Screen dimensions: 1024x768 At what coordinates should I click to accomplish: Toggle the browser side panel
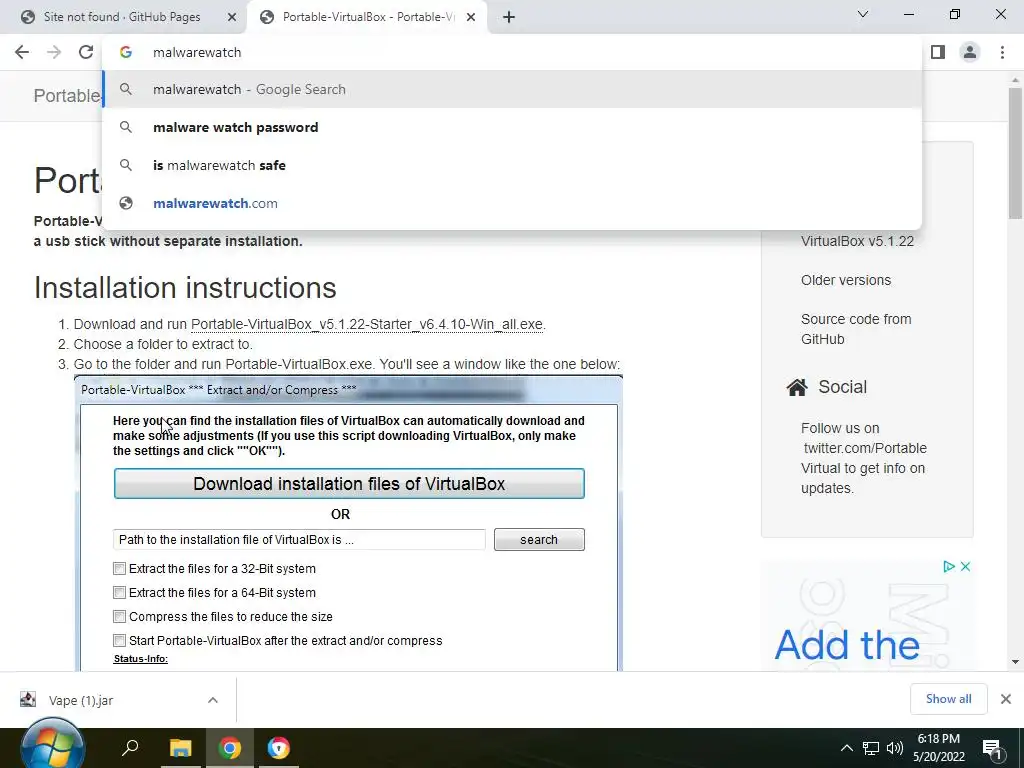coord(938,52)
